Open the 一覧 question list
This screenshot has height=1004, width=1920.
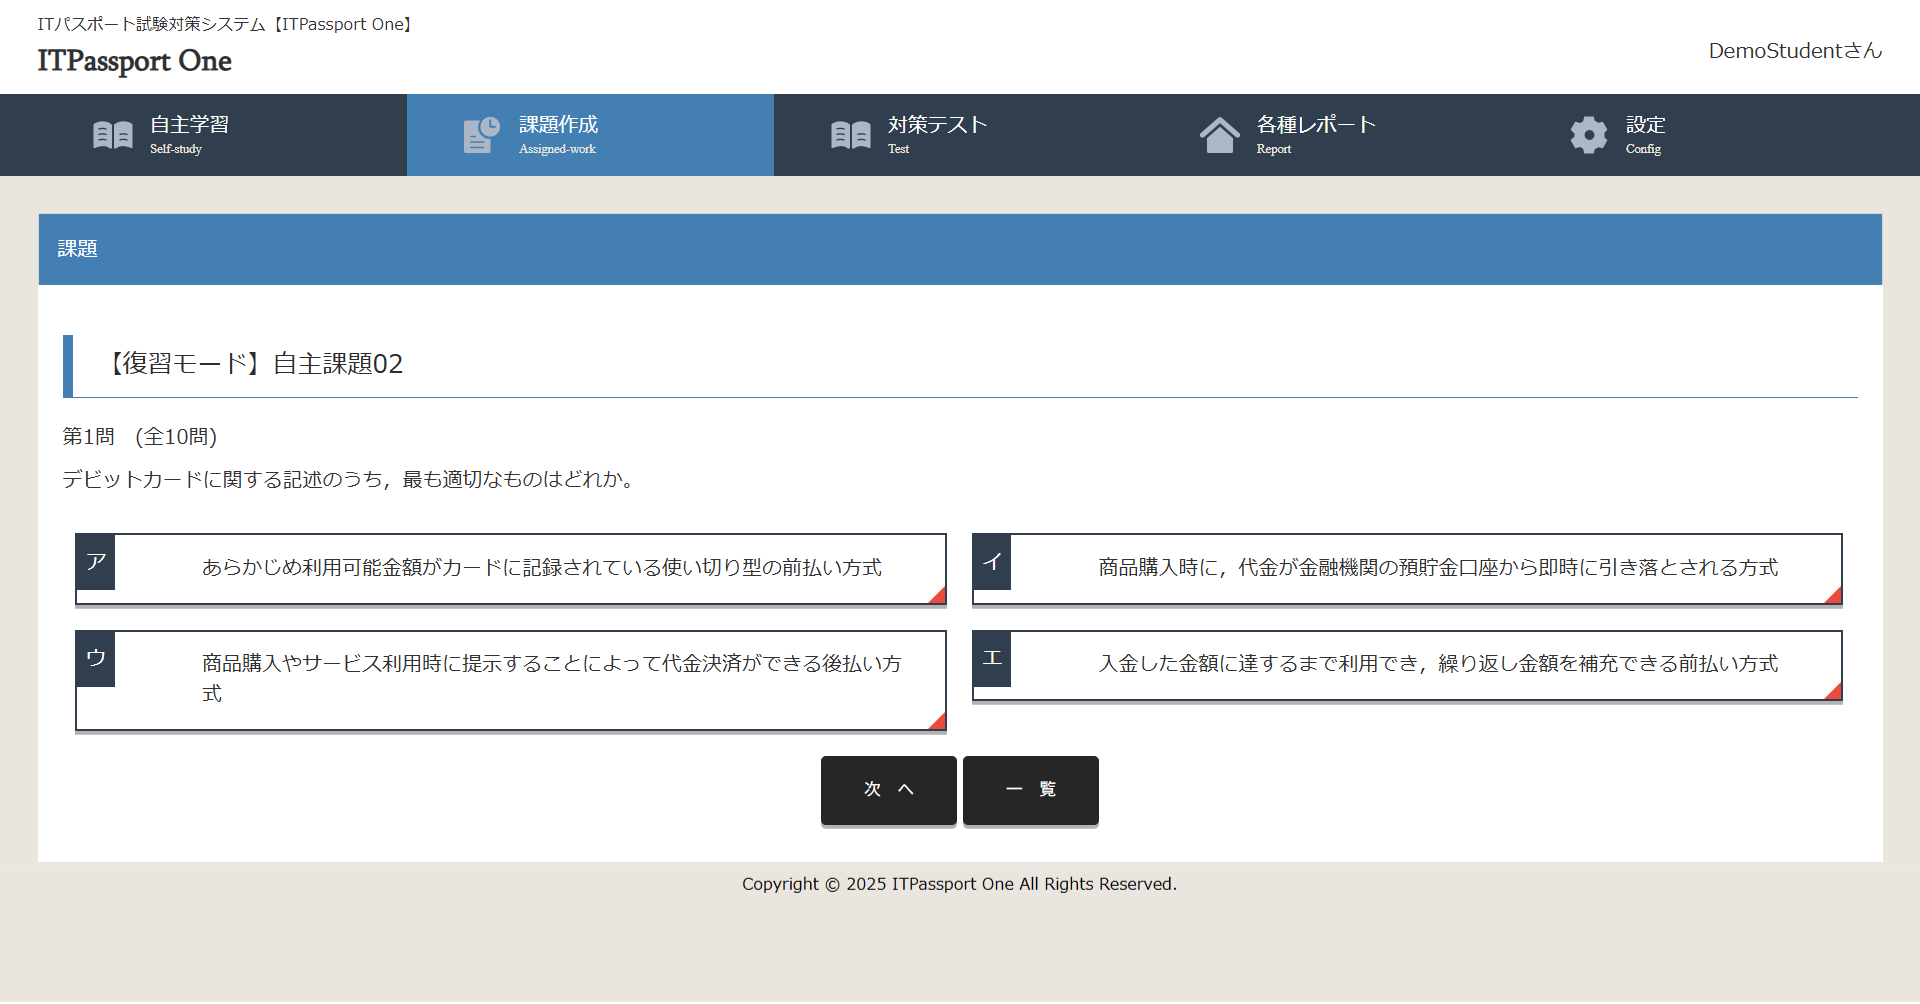pyautogui.click(x=1030, y=790)
